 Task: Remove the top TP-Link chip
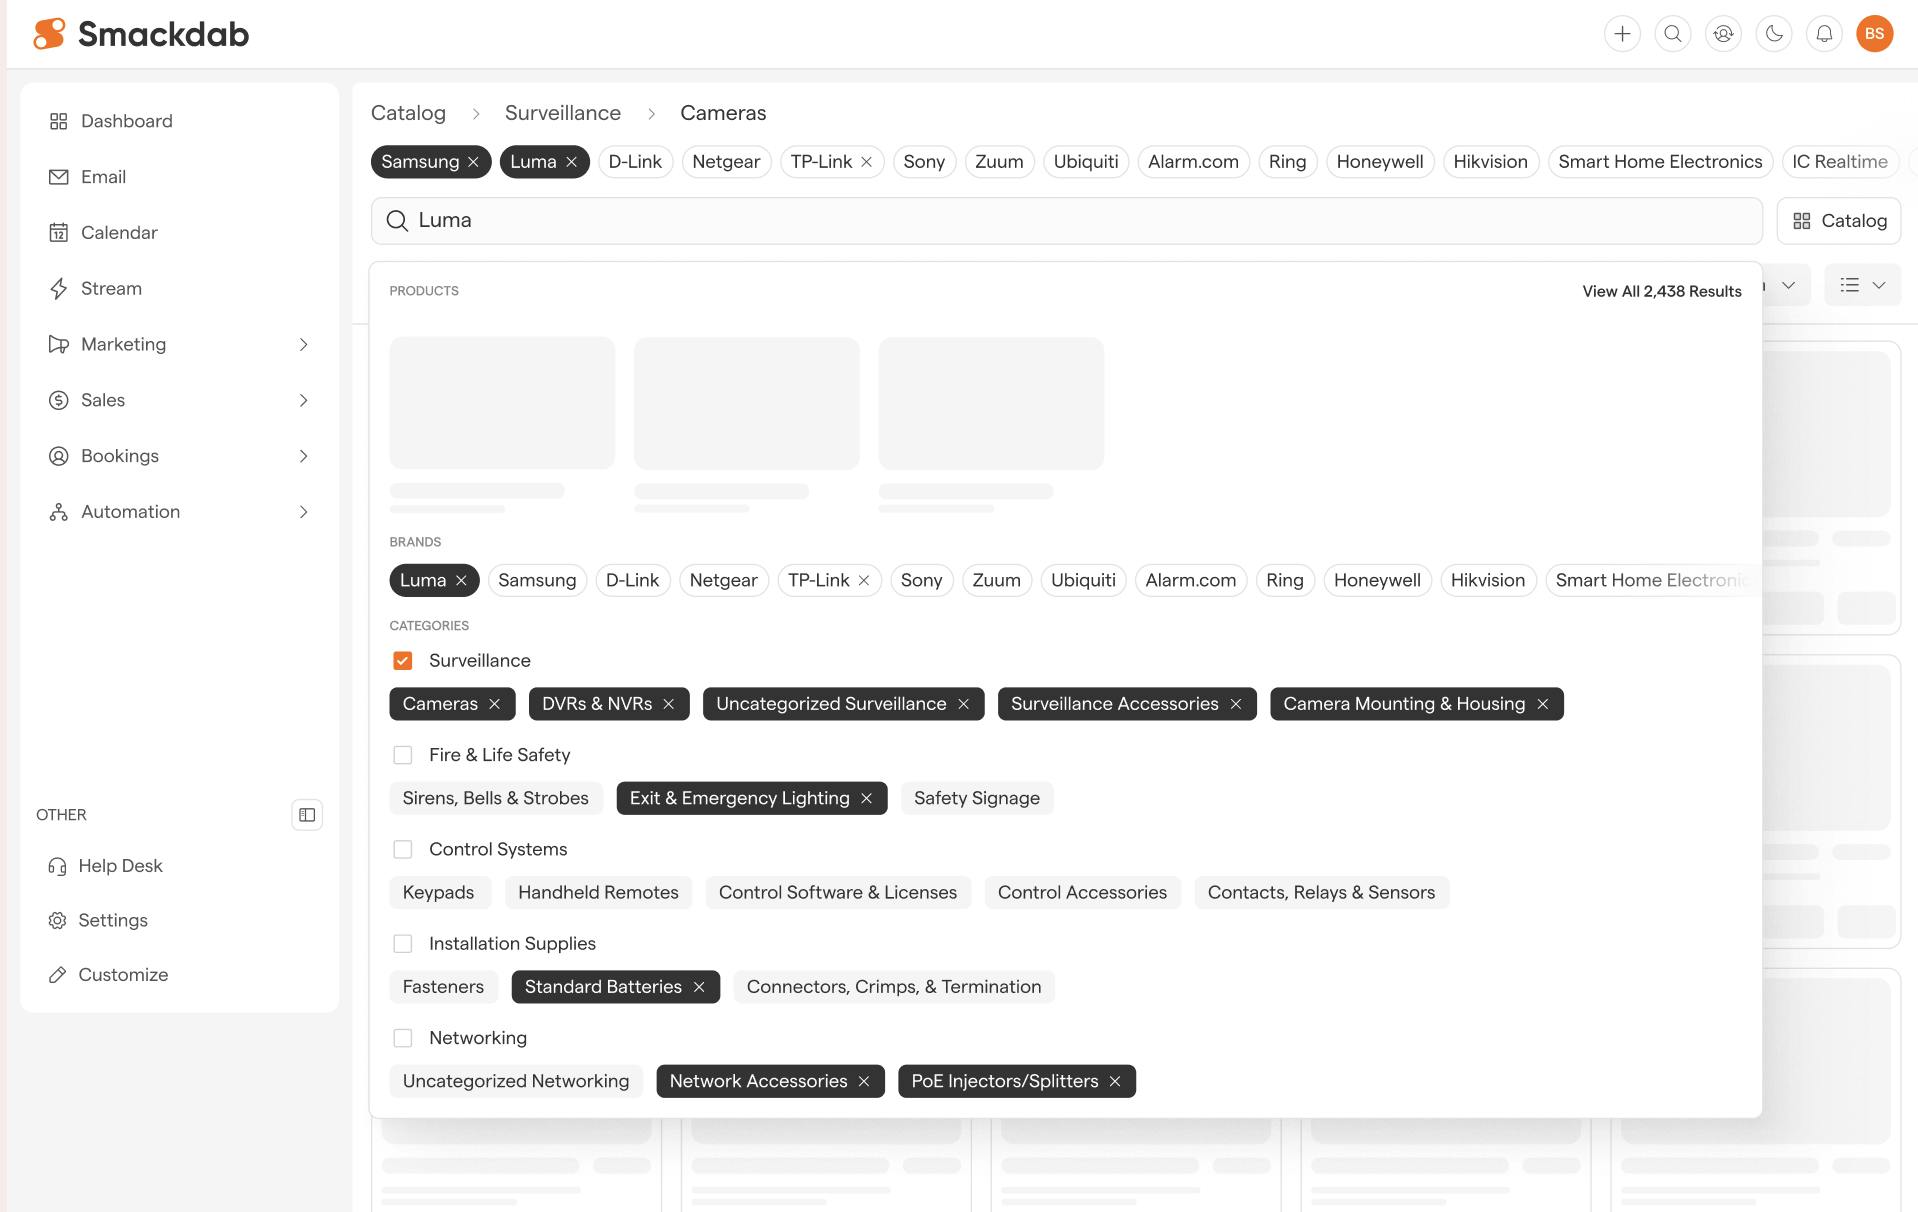pyautogui.click(x=867, y=162)
